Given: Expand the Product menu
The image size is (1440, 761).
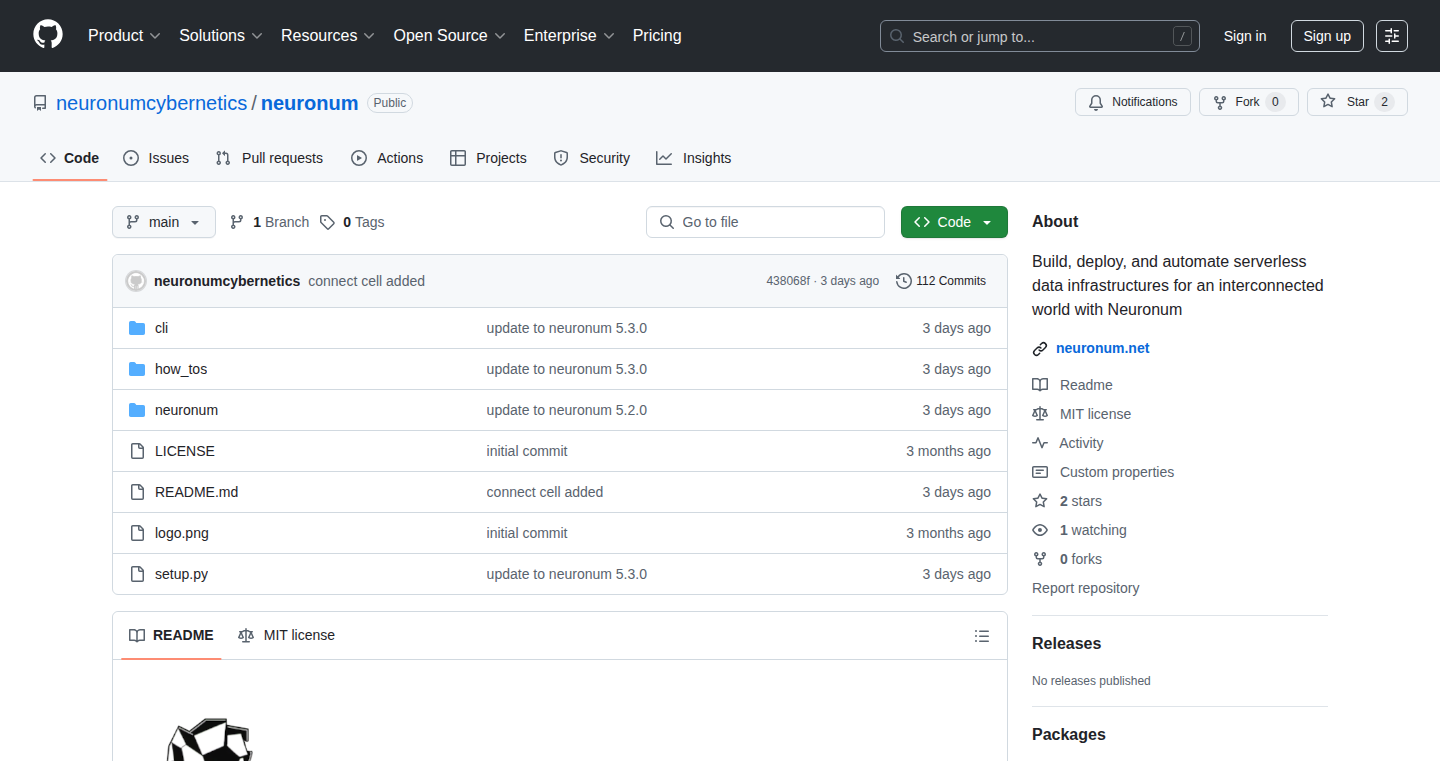Looking at the screenshot, I should pos(124,35).
